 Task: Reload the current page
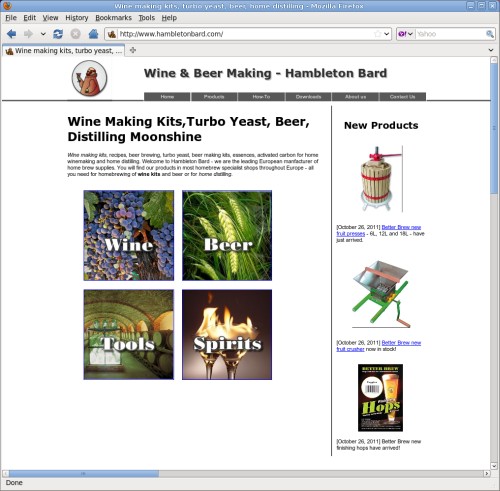click(58, 34)
